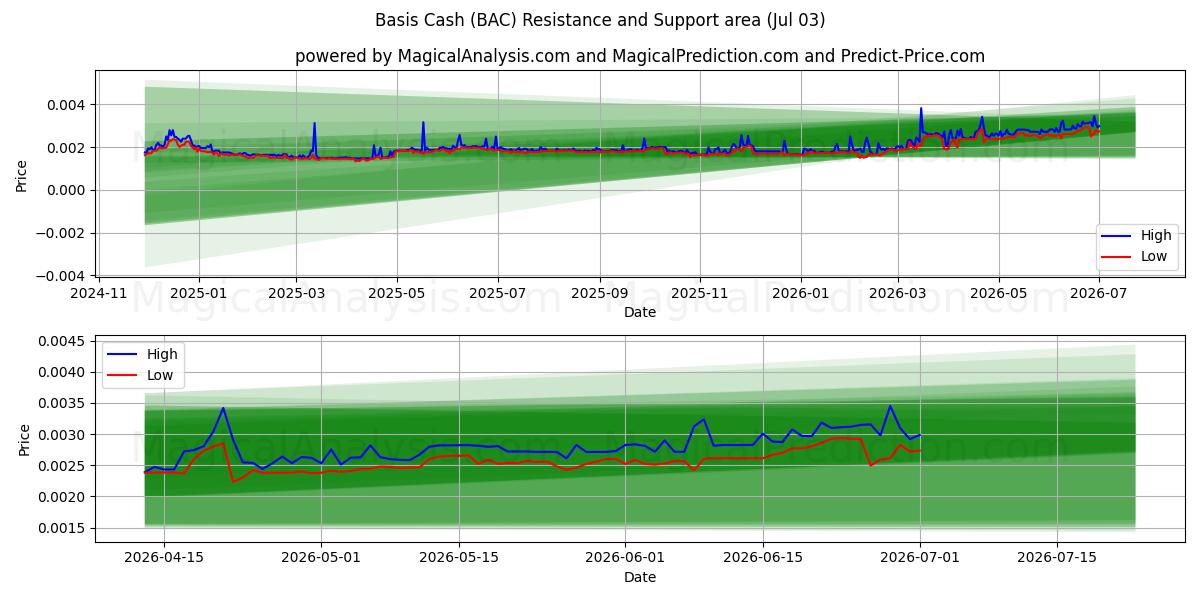Click the 'Price' axis label of the top chart

[22, 173]
